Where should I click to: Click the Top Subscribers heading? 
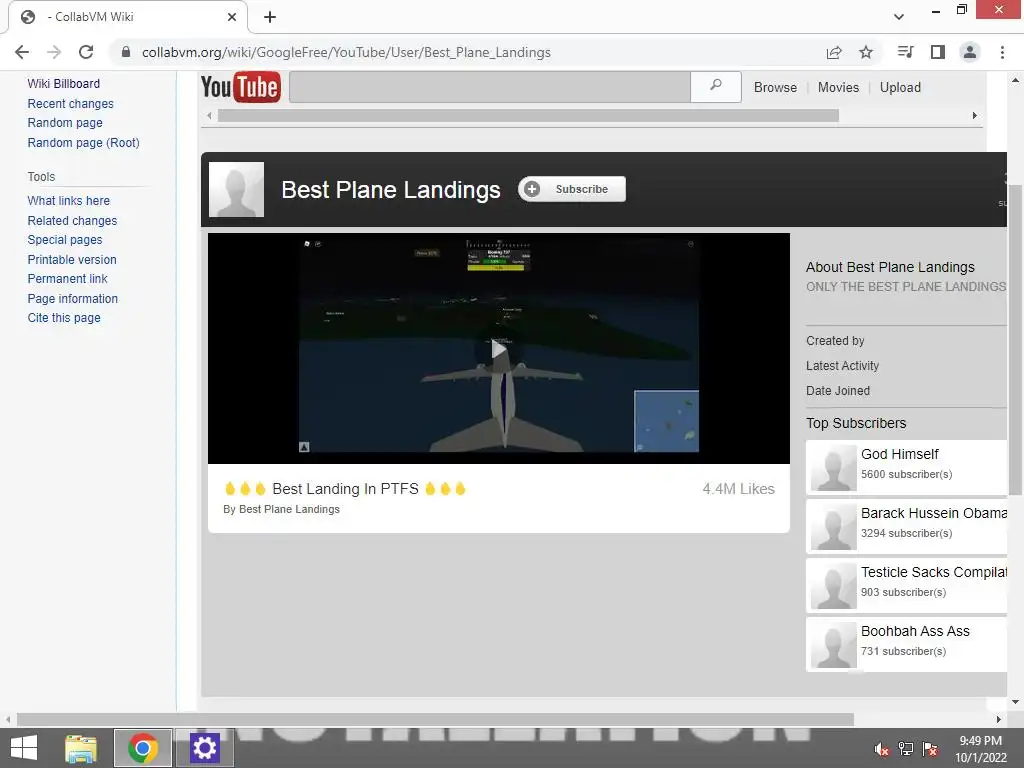tap(856, 423)
